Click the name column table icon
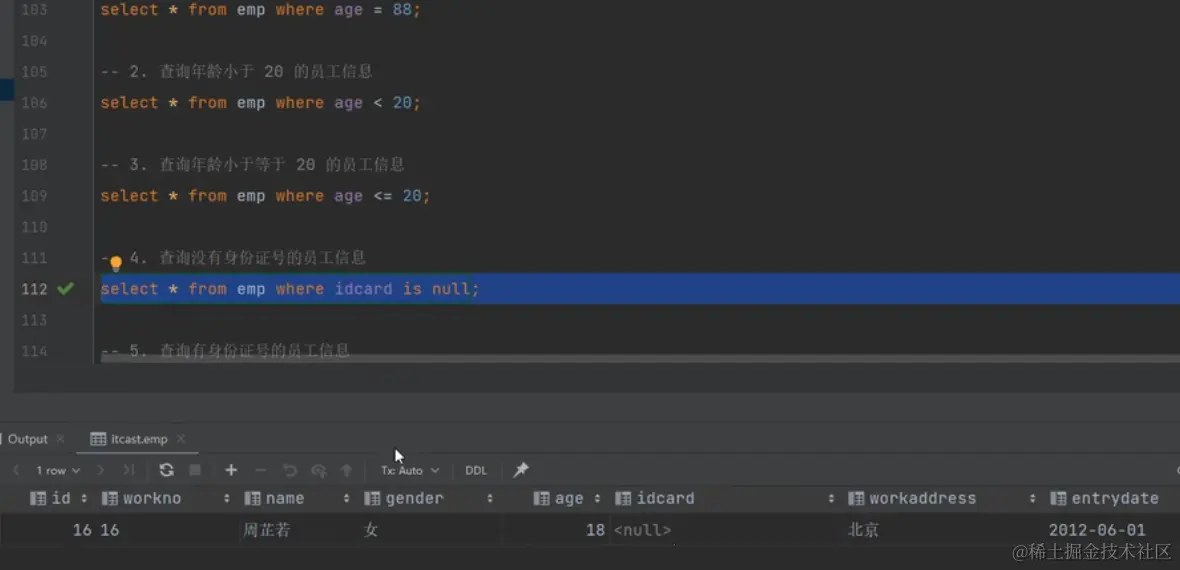Screen dimensions: 1180x570 tap(252, 498)
